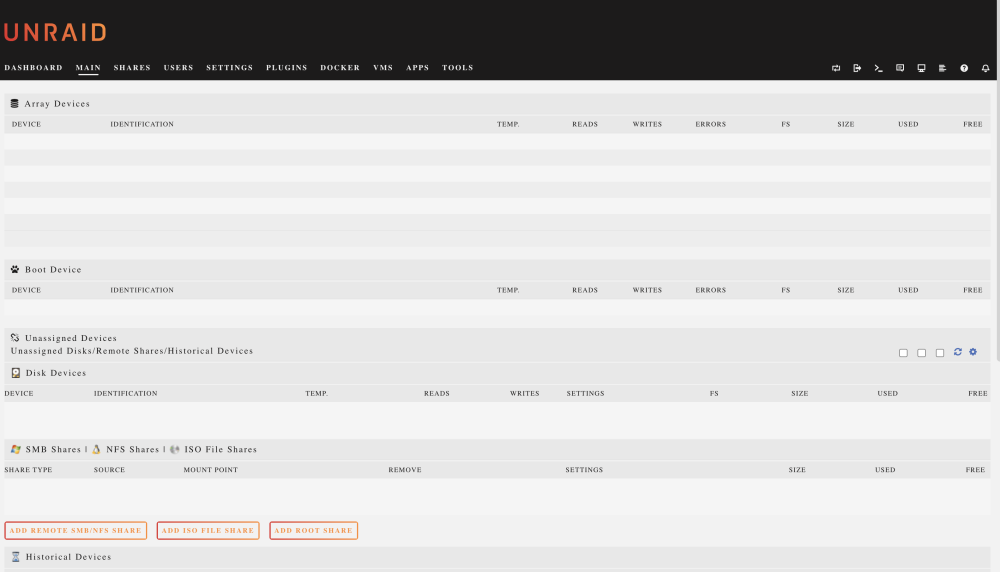This screenshot has height=572, width=1000.
Task: Click the Unassigned Devices unlink icon
Action: (x=15, y=338)
